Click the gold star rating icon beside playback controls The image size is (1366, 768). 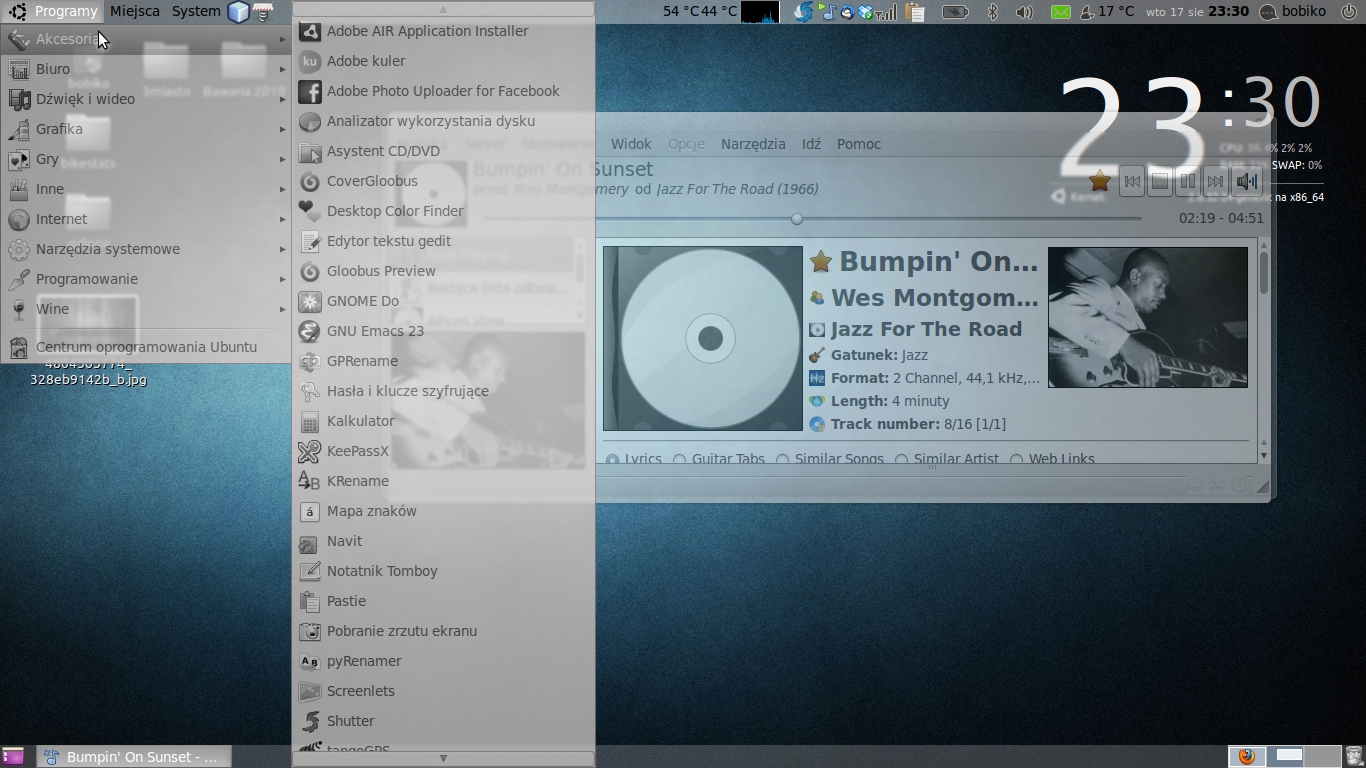1100,181
